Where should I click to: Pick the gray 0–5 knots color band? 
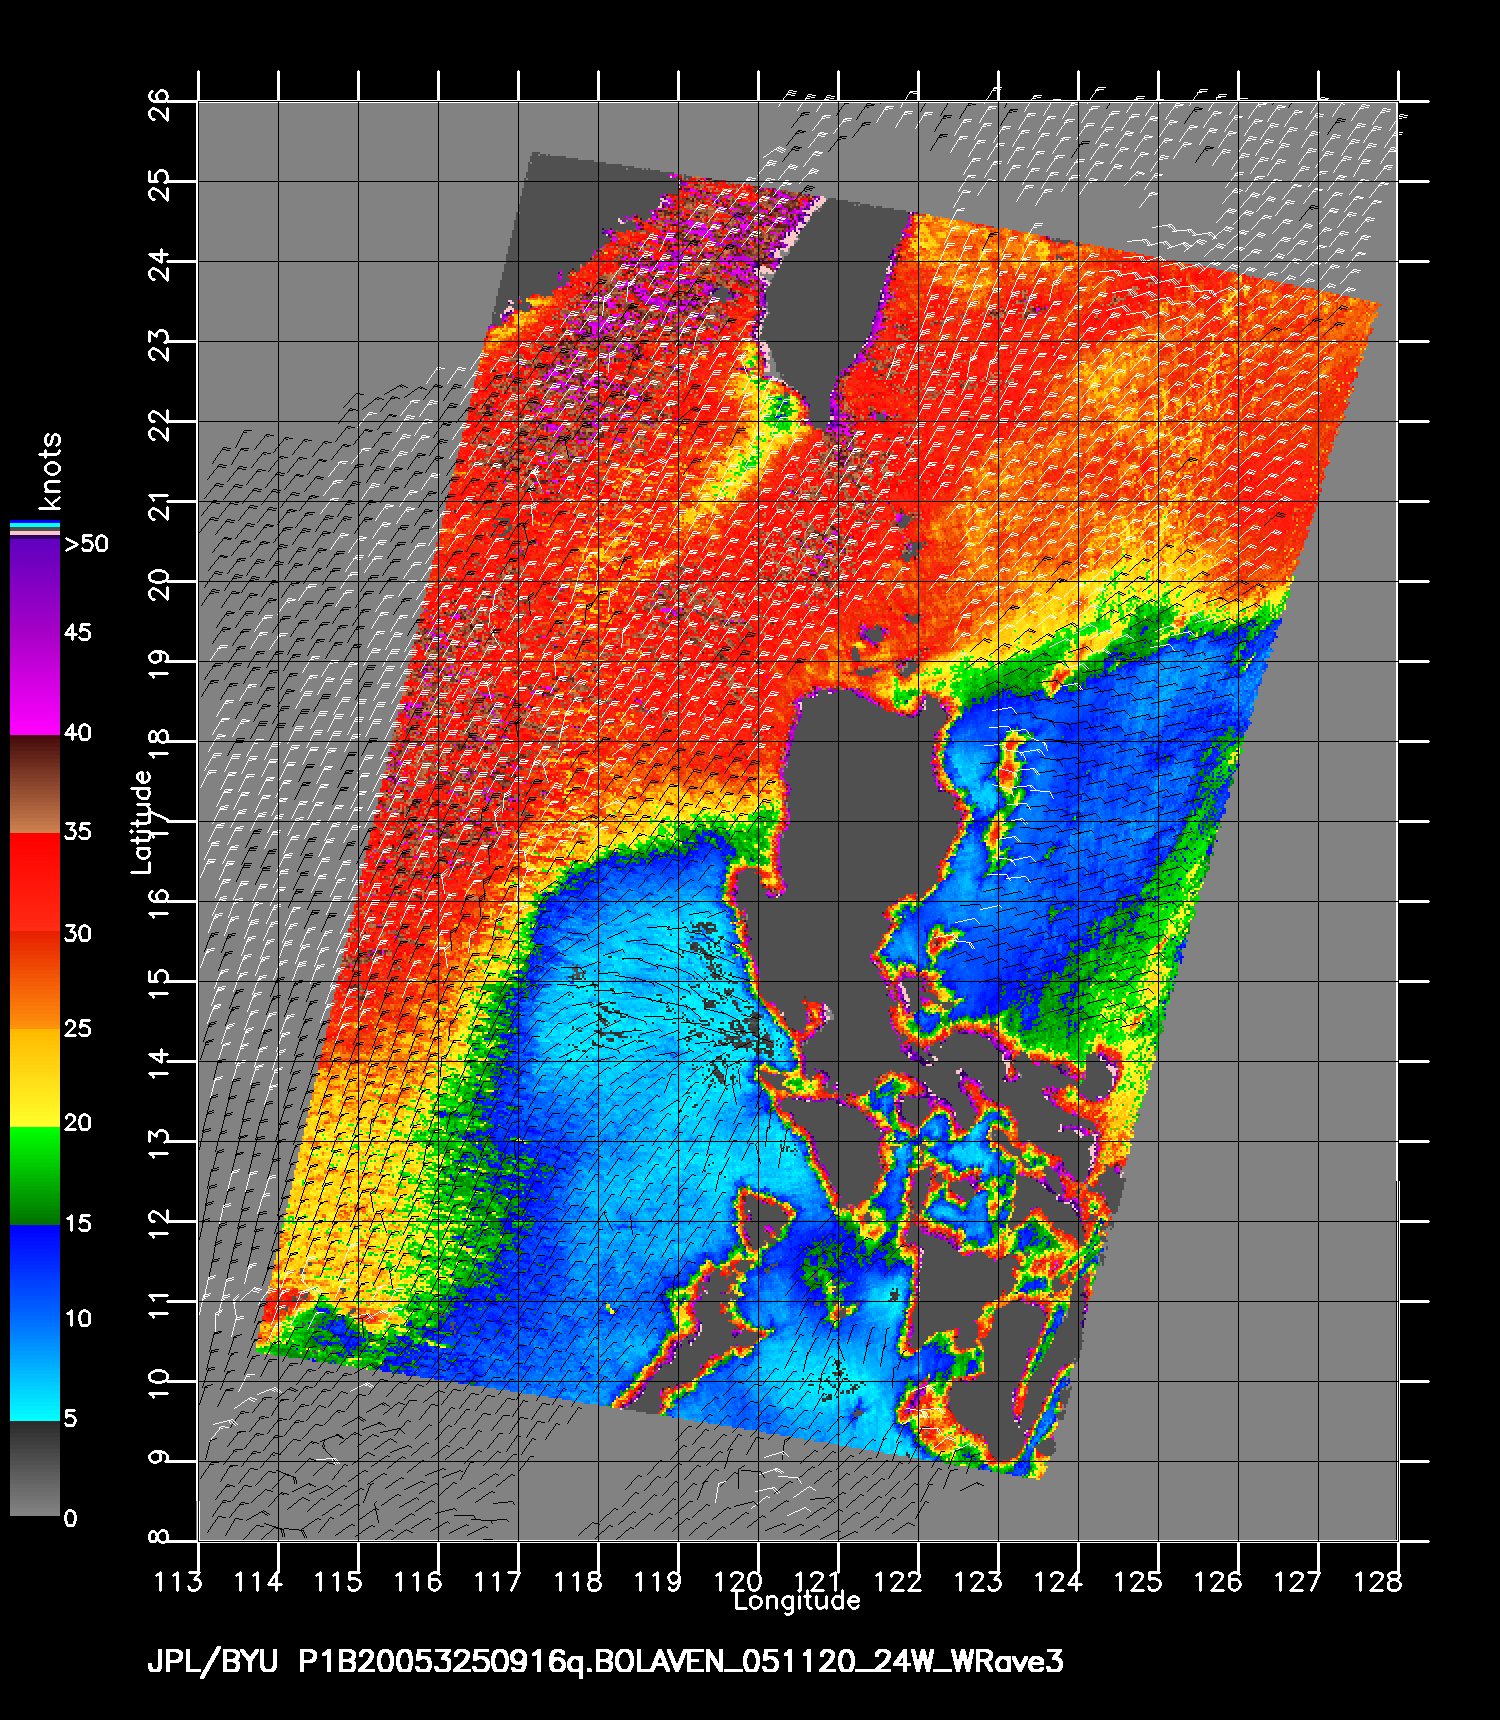(x=35, y=1469)
